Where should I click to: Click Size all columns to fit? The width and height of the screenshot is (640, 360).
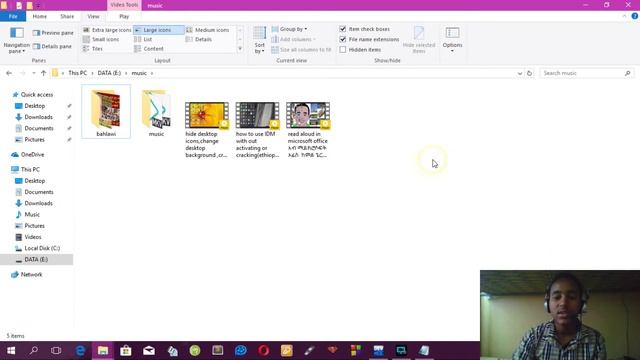coord(301,49)
